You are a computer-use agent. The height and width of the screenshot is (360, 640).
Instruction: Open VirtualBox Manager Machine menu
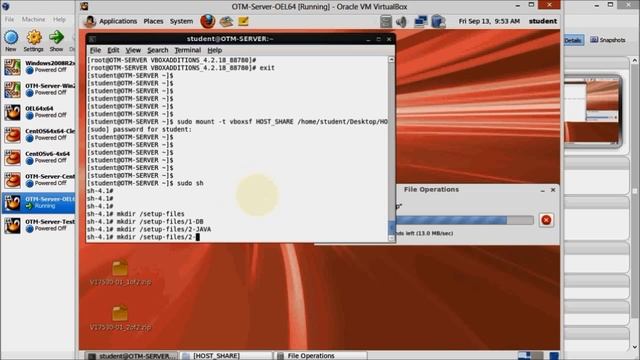click(x=33, y=19)
